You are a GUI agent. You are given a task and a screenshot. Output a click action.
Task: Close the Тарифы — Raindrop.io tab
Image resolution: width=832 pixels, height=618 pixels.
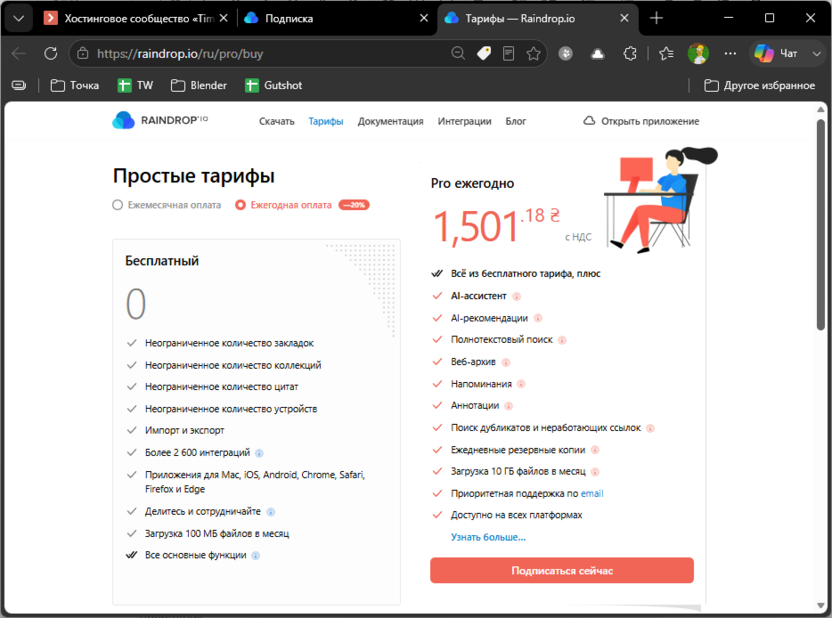point(624,19)
